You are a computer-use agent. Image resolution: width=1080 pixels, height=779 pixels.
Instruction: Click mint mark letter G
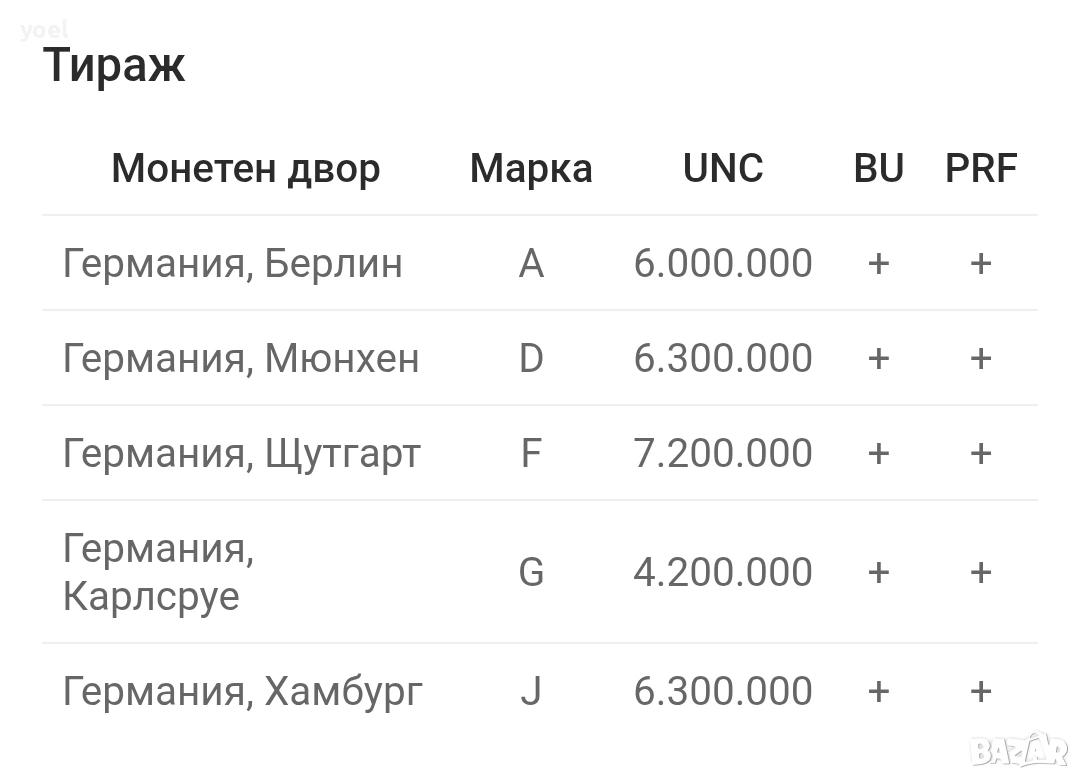531,572
